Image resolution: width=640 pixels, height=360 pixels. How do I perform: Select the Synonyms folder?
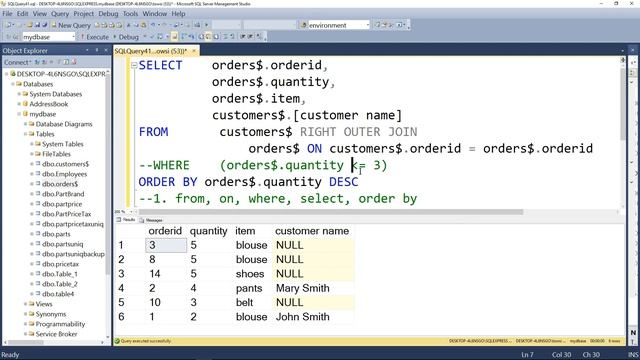(51, 314)
